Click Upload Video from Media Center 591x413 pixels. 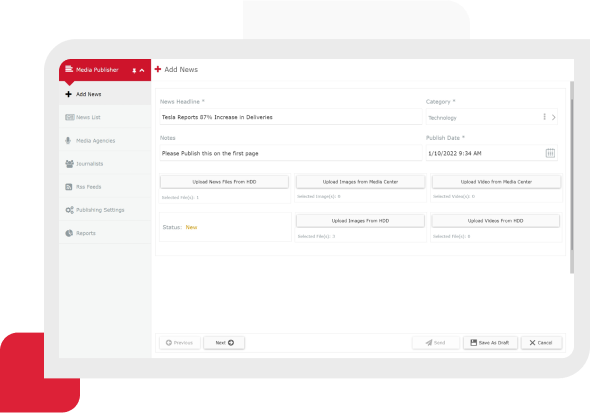496,182
